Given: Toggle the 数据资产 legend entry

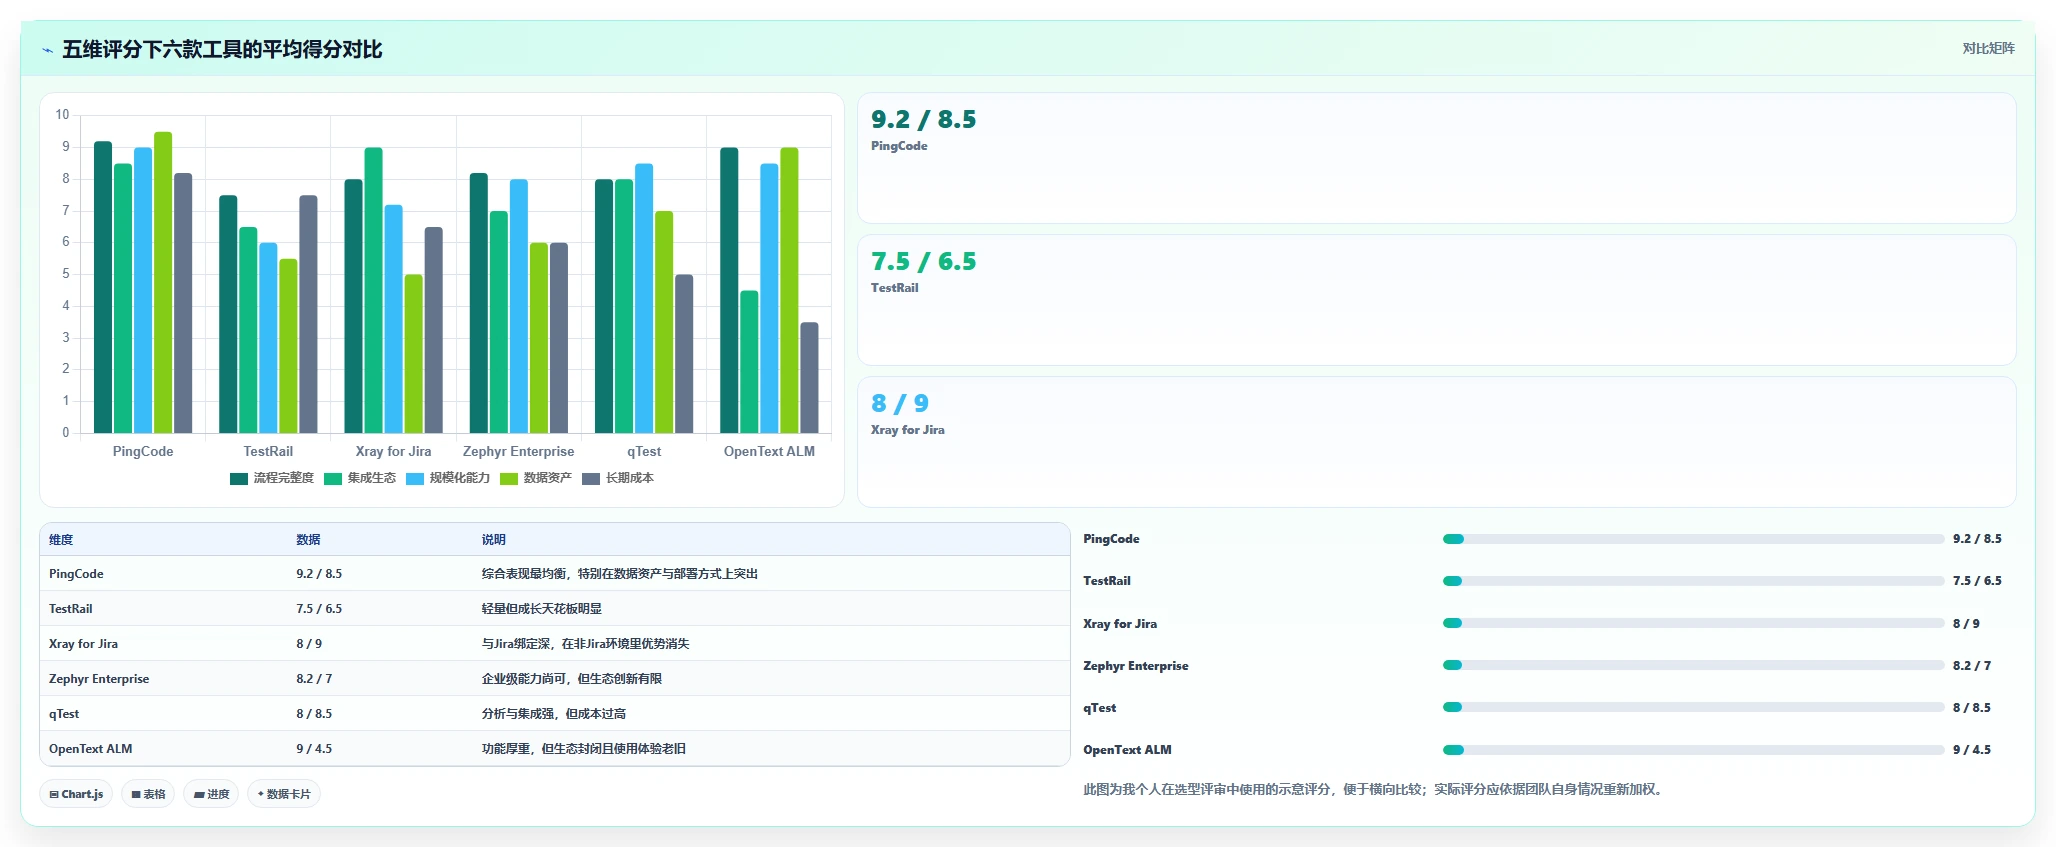Looking at the screenshot, I should coord(536,478).
